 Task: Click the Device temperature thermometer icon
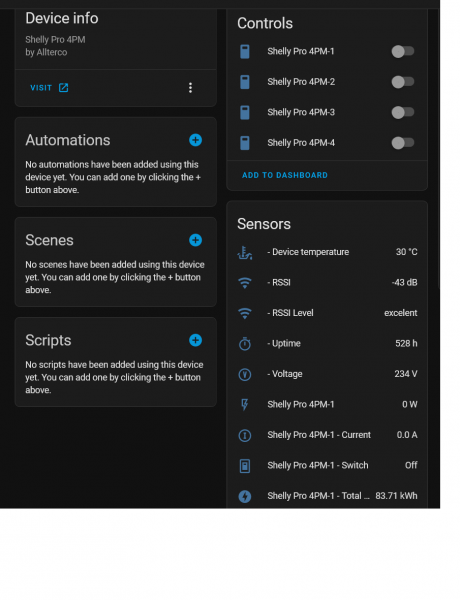(245, 253)
